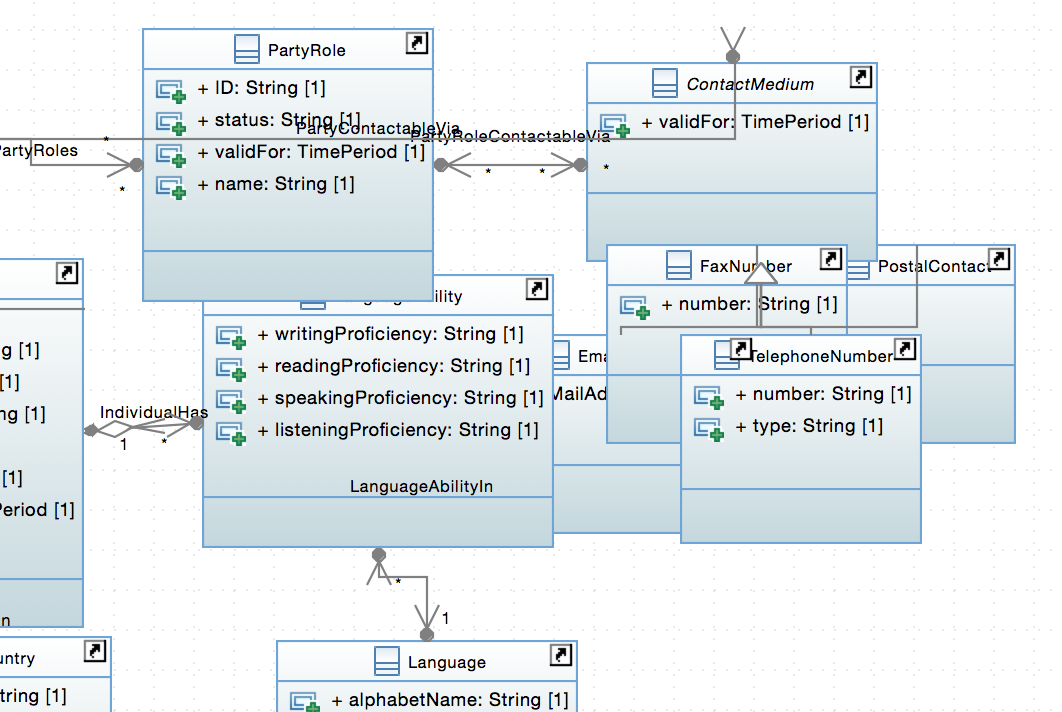Click the attribute icon for ID: String
The width and height of the screenshot is (1062, 712).
(170, 90)
